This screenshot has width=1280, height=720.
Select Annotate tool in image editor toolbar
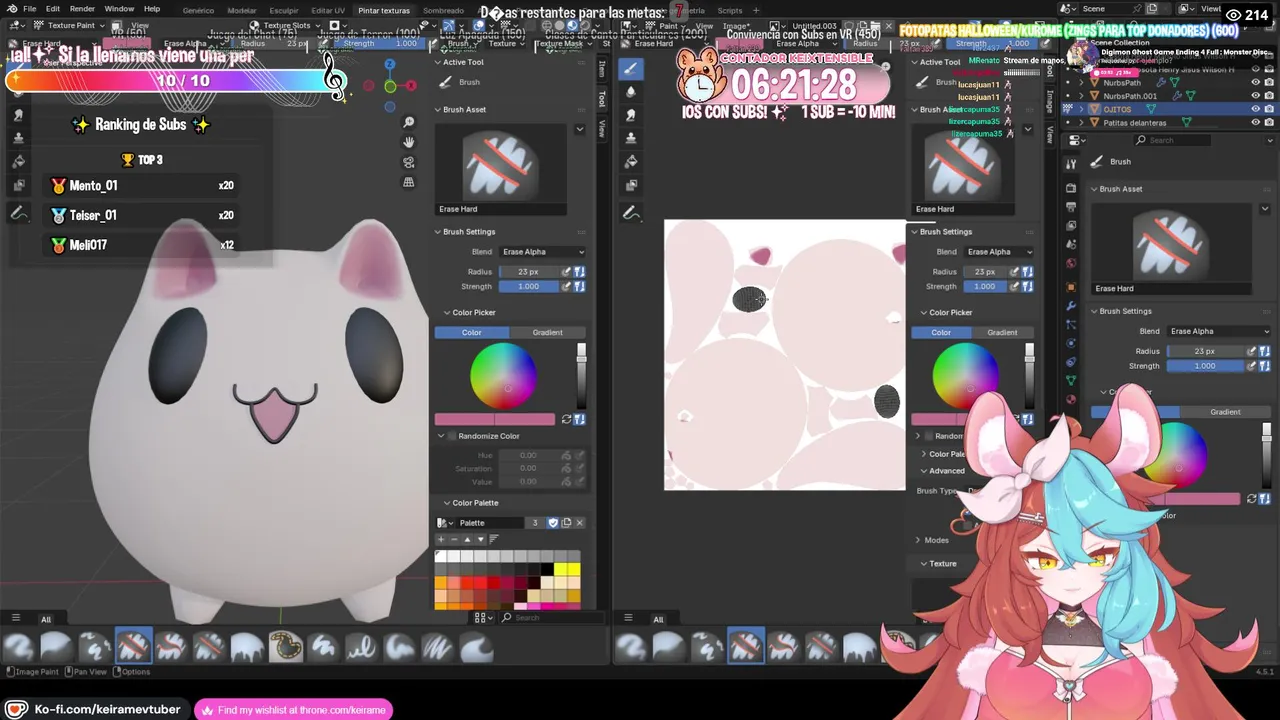[x=630, y=213]
